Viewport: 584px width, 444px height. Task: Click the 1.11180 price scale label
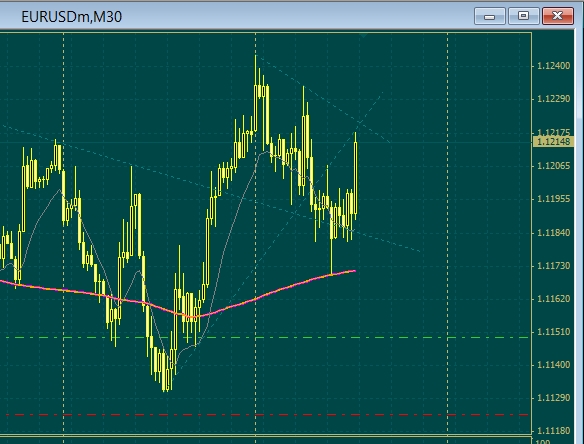point(553,431)
